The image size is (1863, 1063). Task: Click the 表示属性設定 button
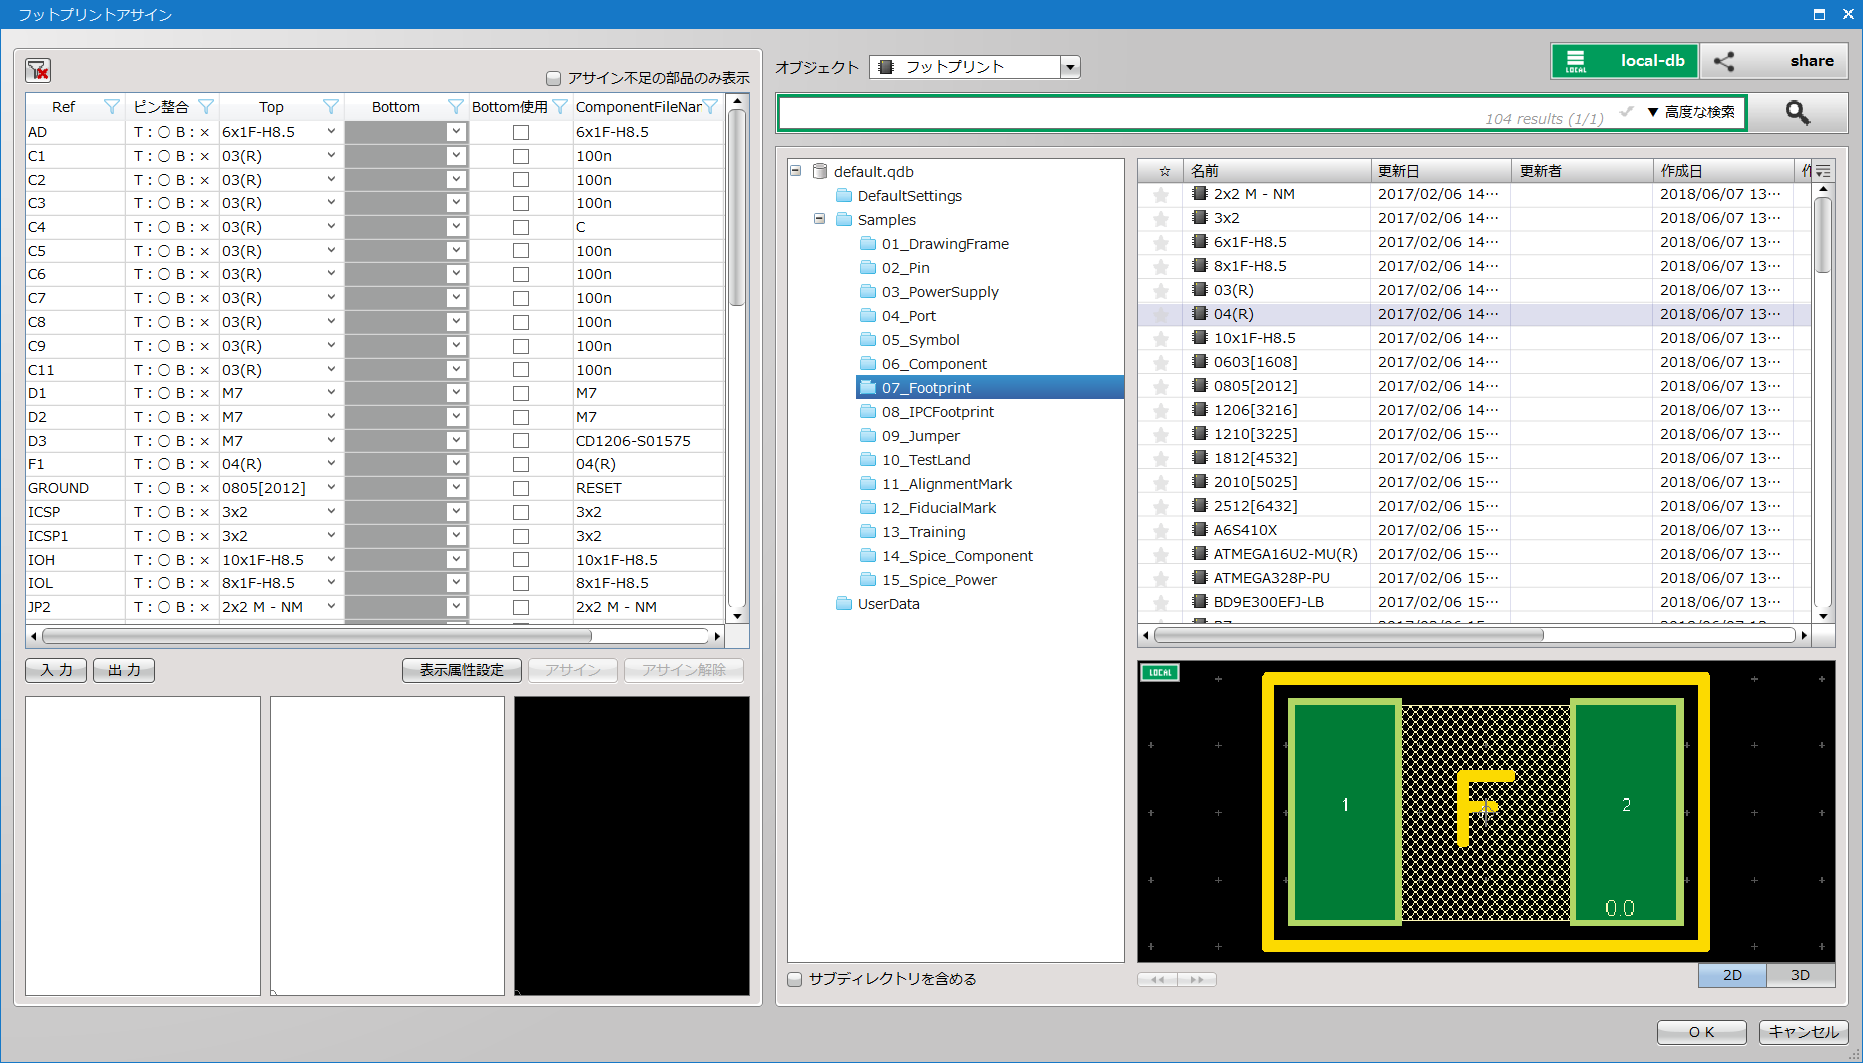pos(461,670)
